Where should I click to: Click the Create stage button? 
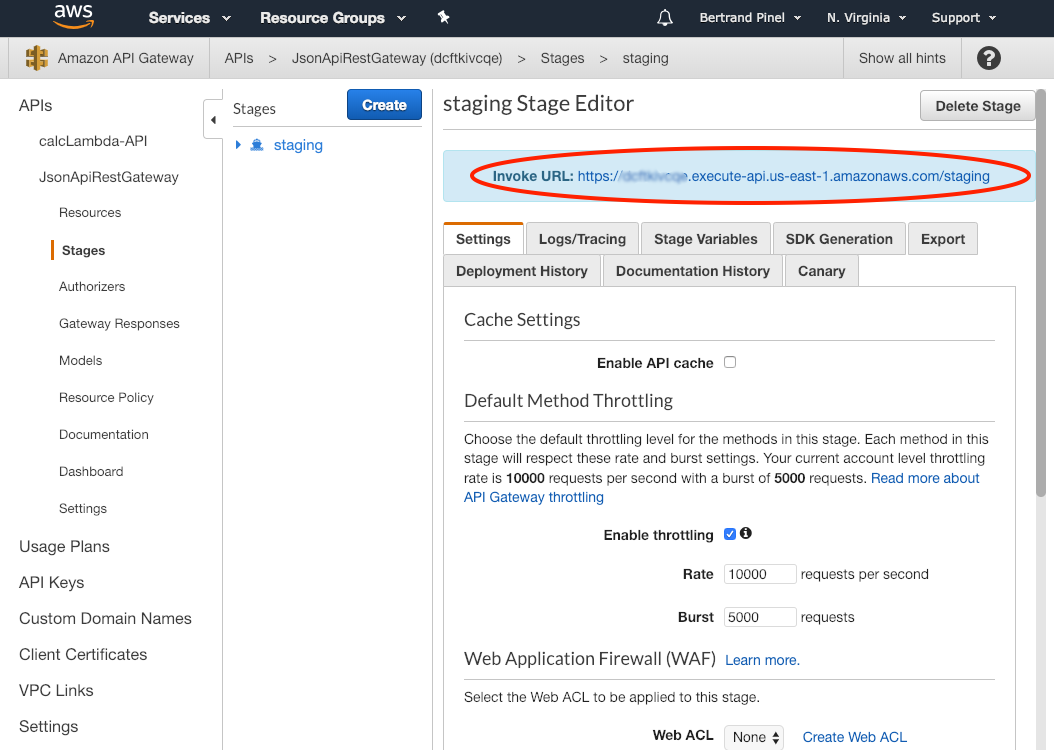tap(384, 105)
